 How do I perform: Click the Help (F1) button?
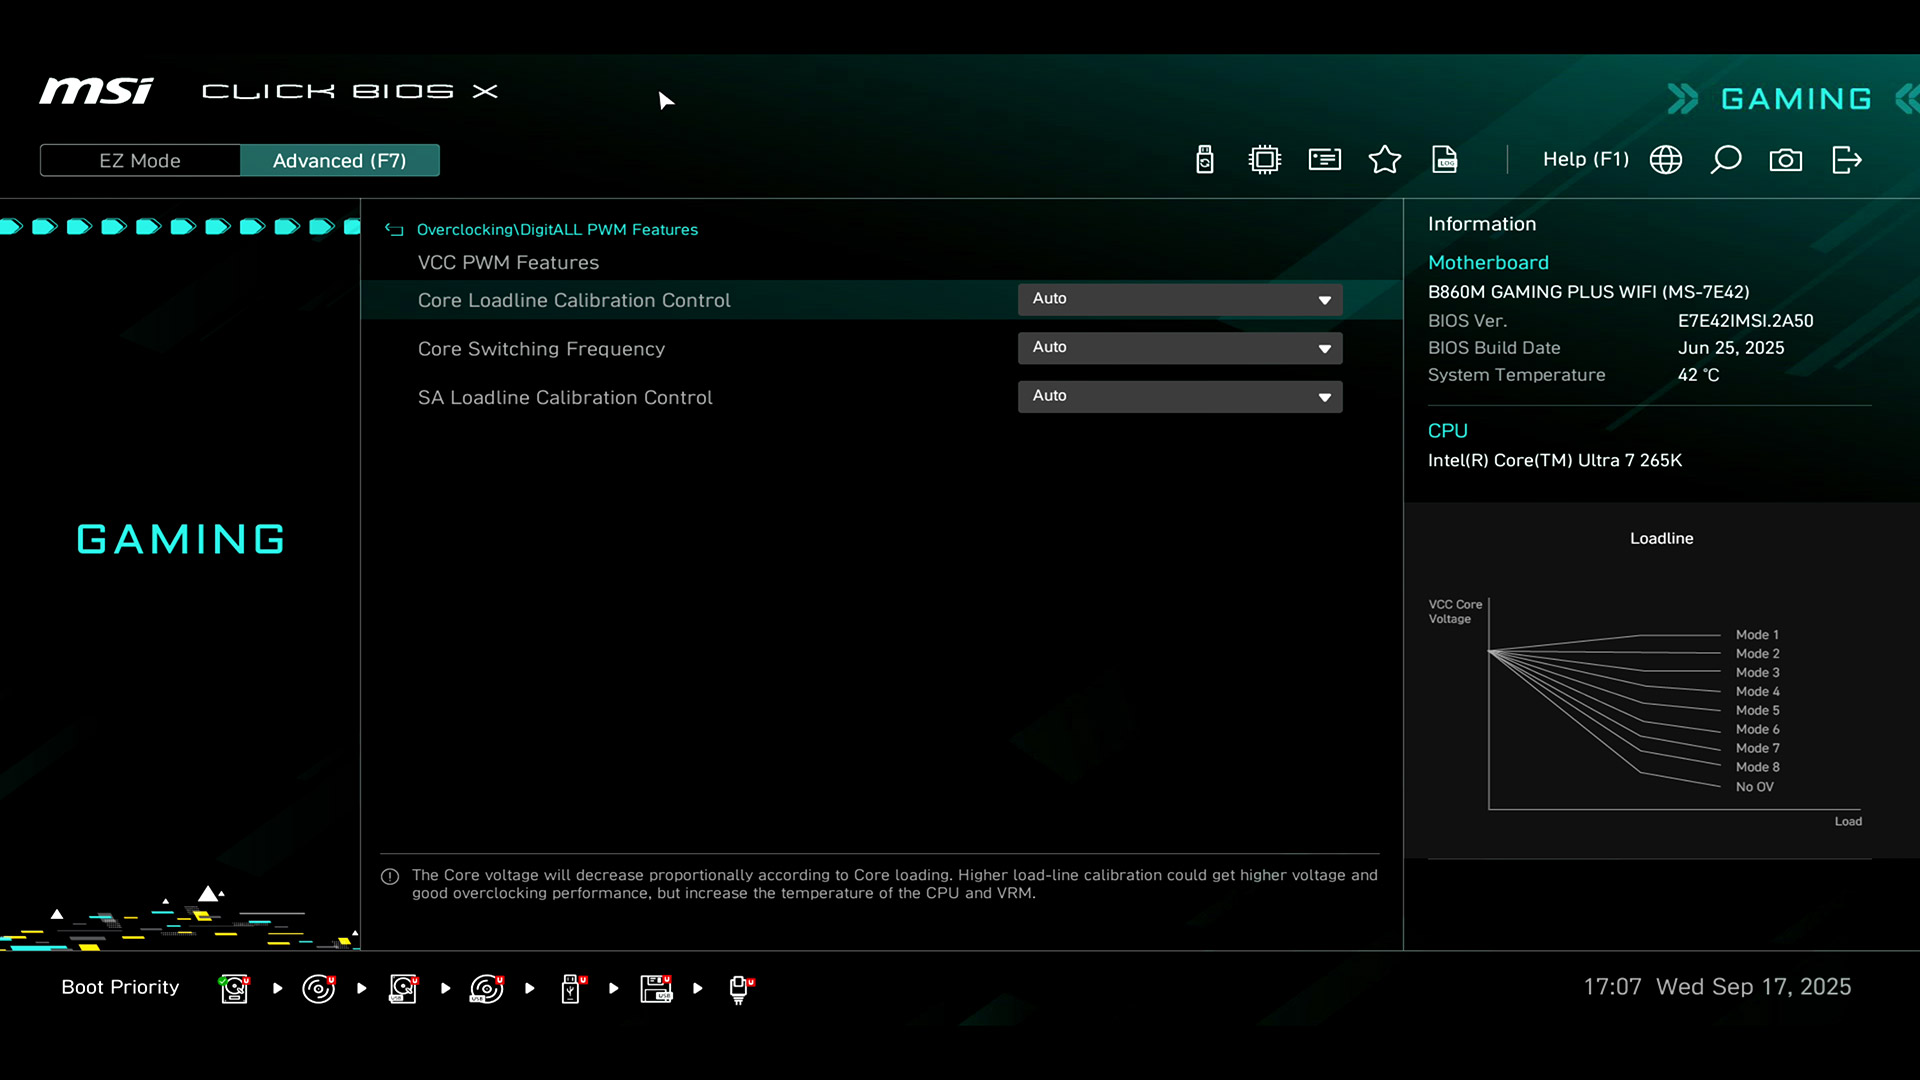point(1585,160)
